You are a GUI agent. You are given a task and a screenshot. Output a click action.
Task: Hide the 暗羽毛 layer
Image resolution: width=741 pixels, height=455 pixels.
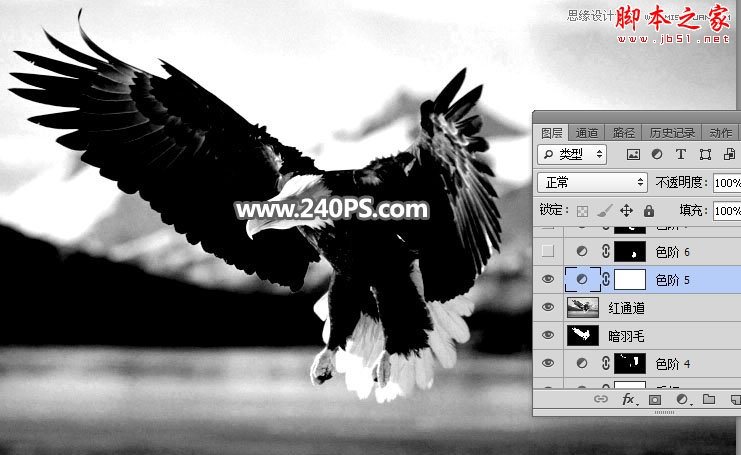[548, 335]
